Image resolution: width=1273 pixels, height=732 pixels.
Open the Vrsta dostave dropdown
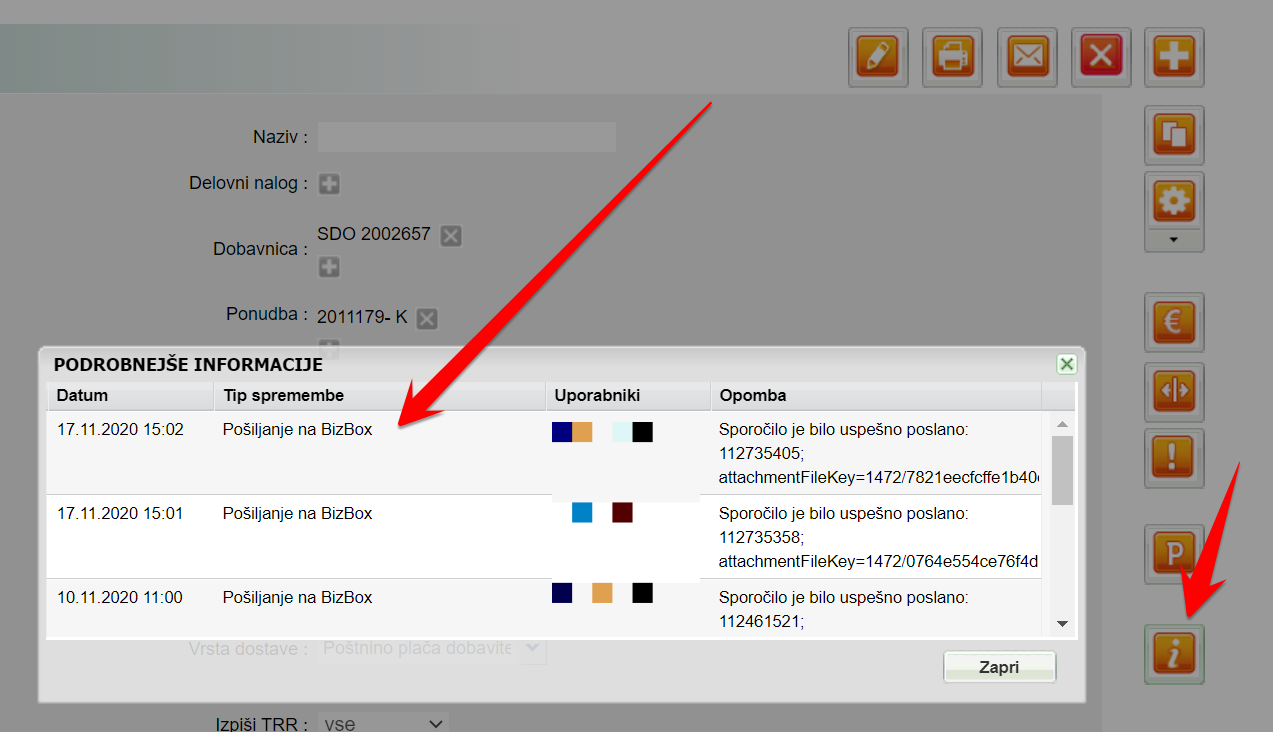(432, 649)
